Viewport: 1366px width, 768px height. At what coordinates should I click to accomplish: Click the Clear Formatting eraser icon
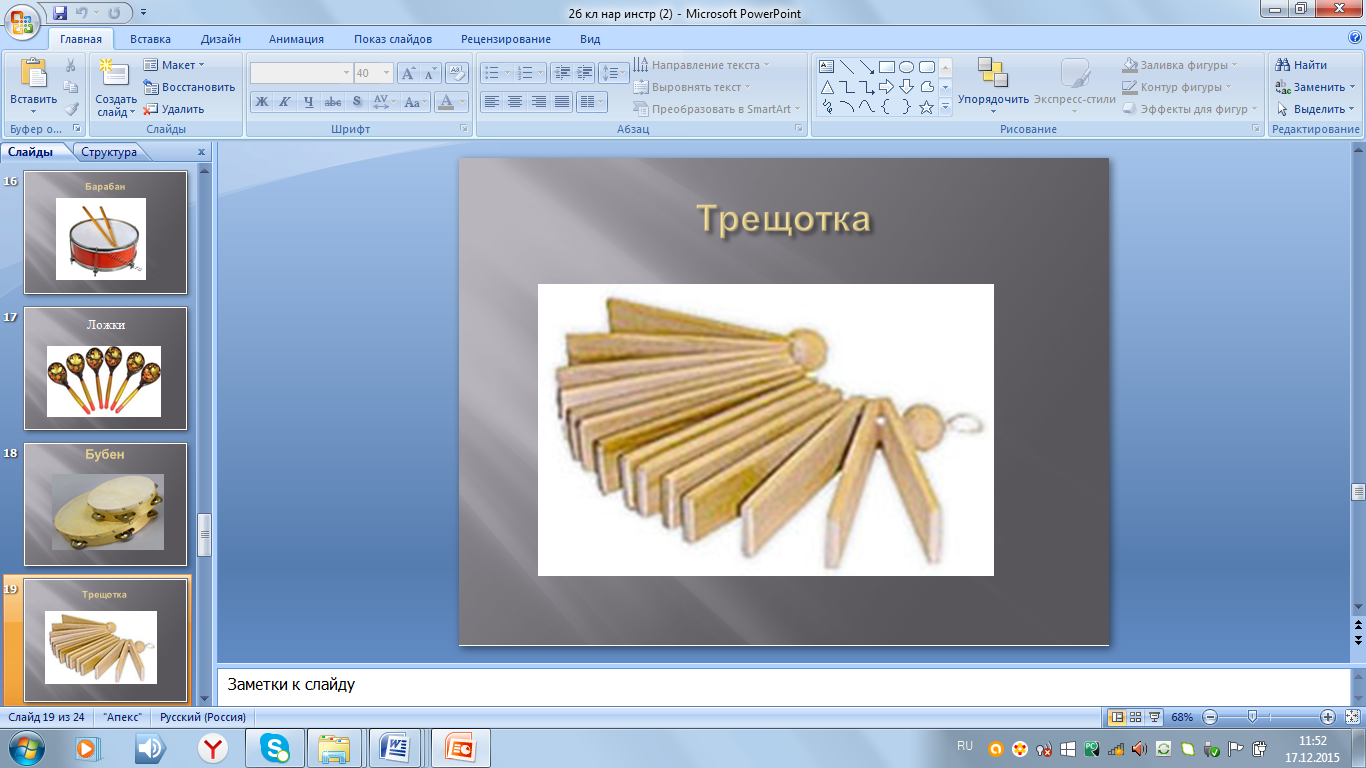[457, 73]
